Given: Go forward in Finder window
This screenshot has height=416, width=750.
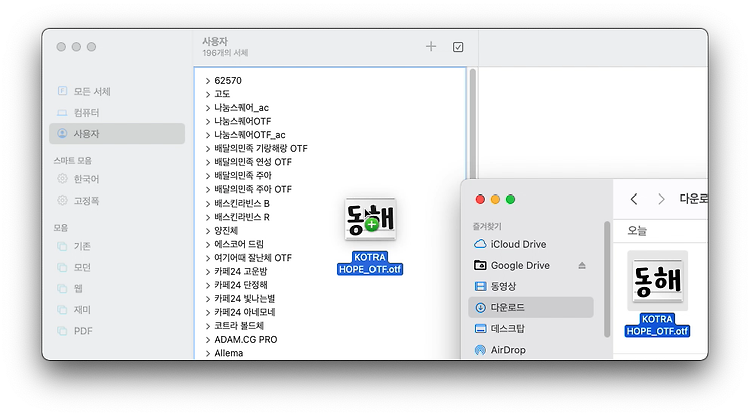Looking at the screenshot, I should click(661, 199).
